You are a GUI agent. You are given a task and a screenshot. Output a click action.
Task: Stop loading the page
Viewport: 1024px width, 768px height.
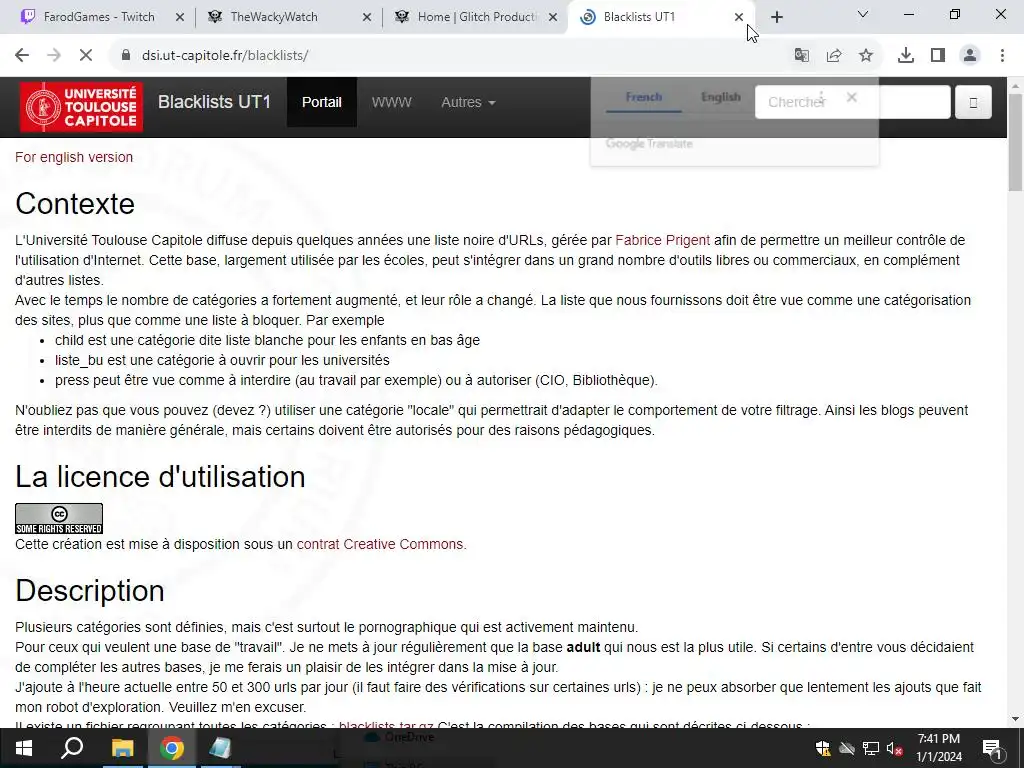(86, 56)
